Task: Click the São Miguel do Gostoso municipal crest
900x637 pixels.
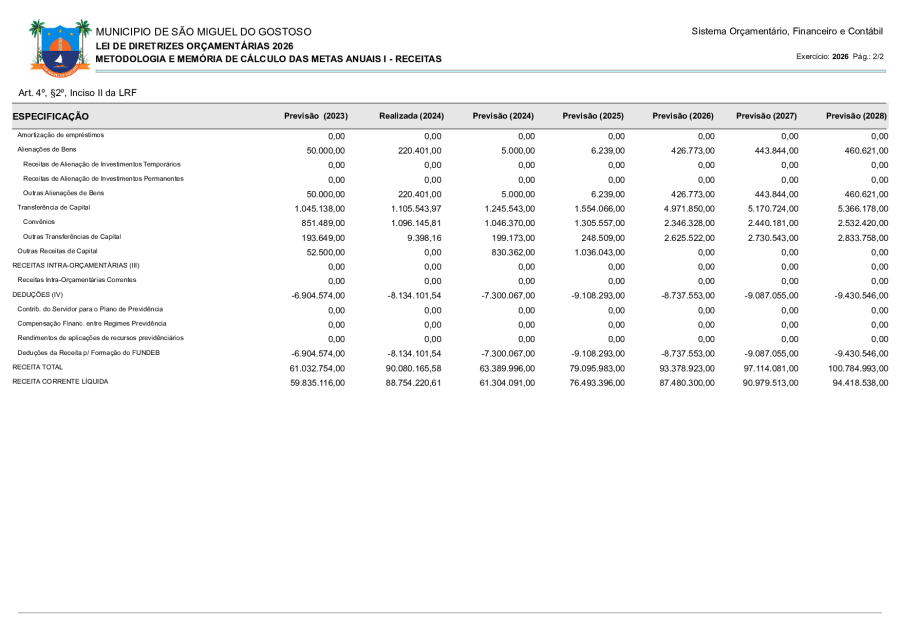Action: pyautogui.click(x=53, y=47)
